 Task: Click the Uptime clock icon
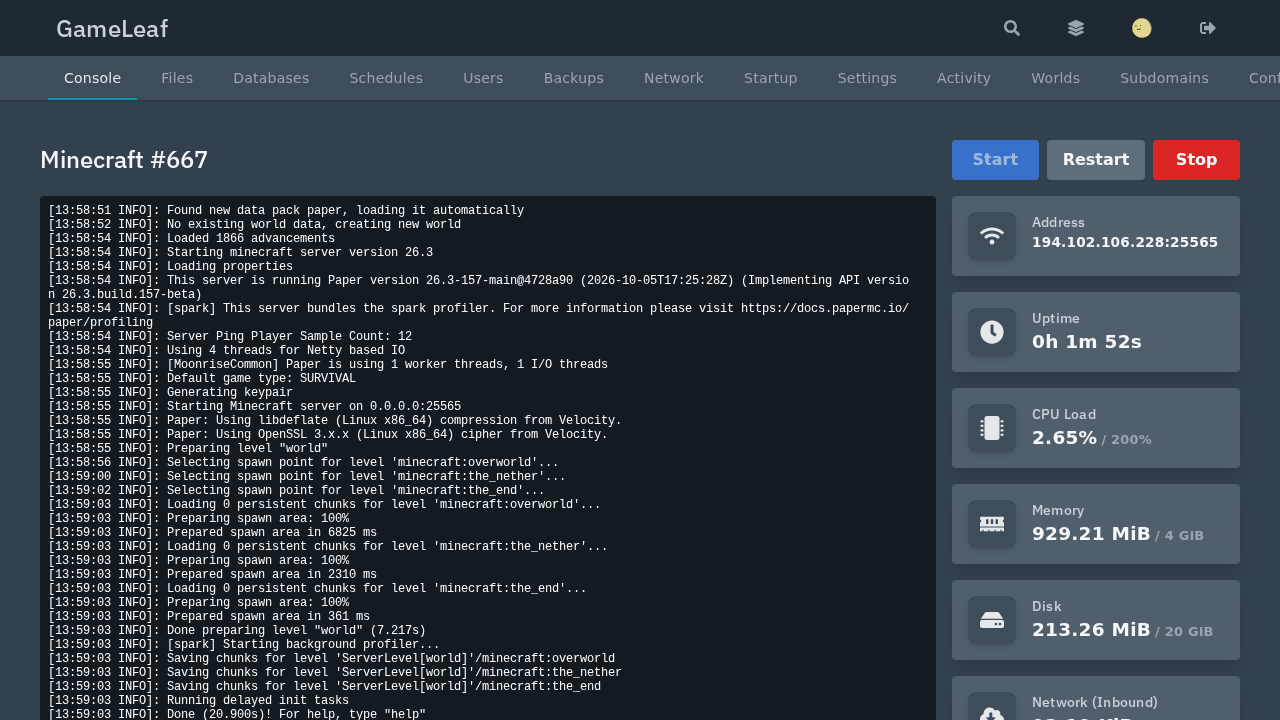992,332
